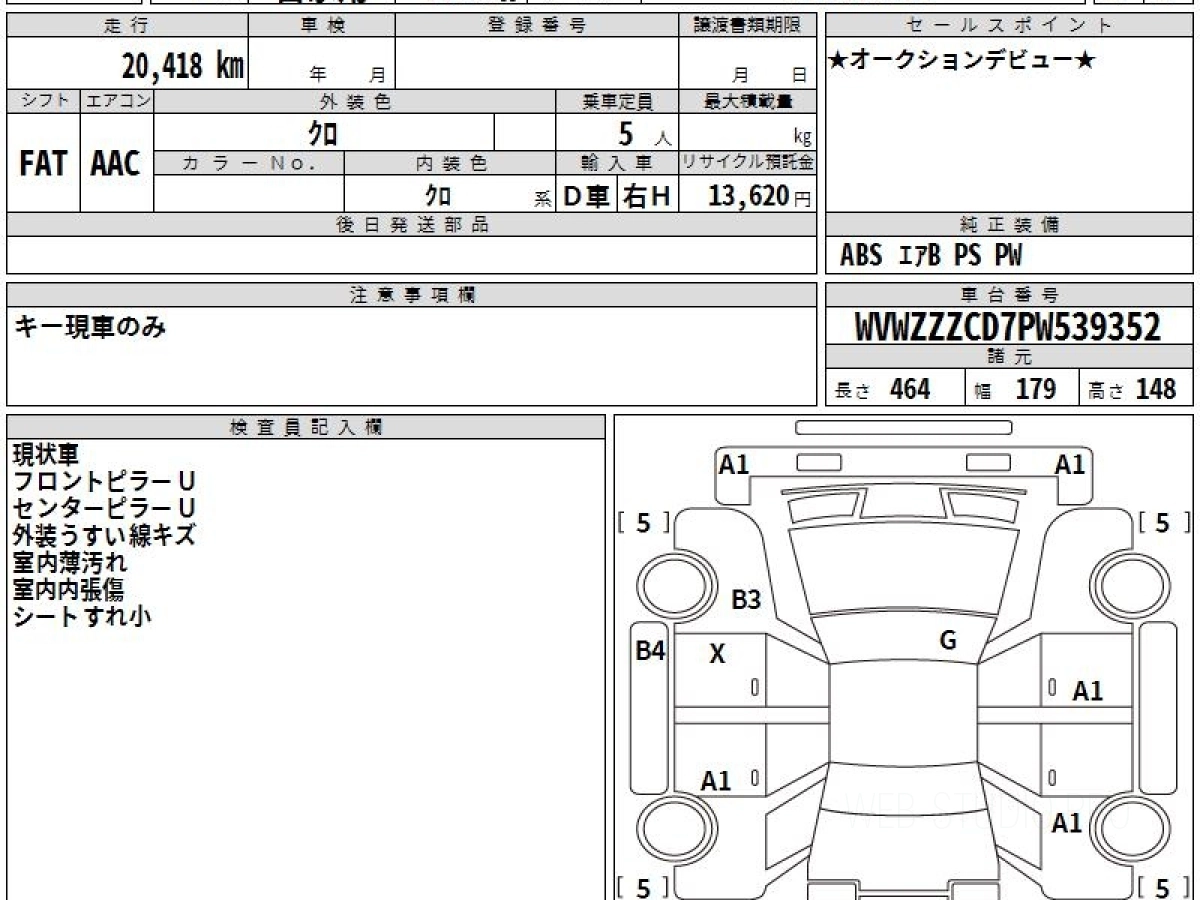Click the exterior color value クロ
This screenshot has height=900, width=1200.
[324, 132]
